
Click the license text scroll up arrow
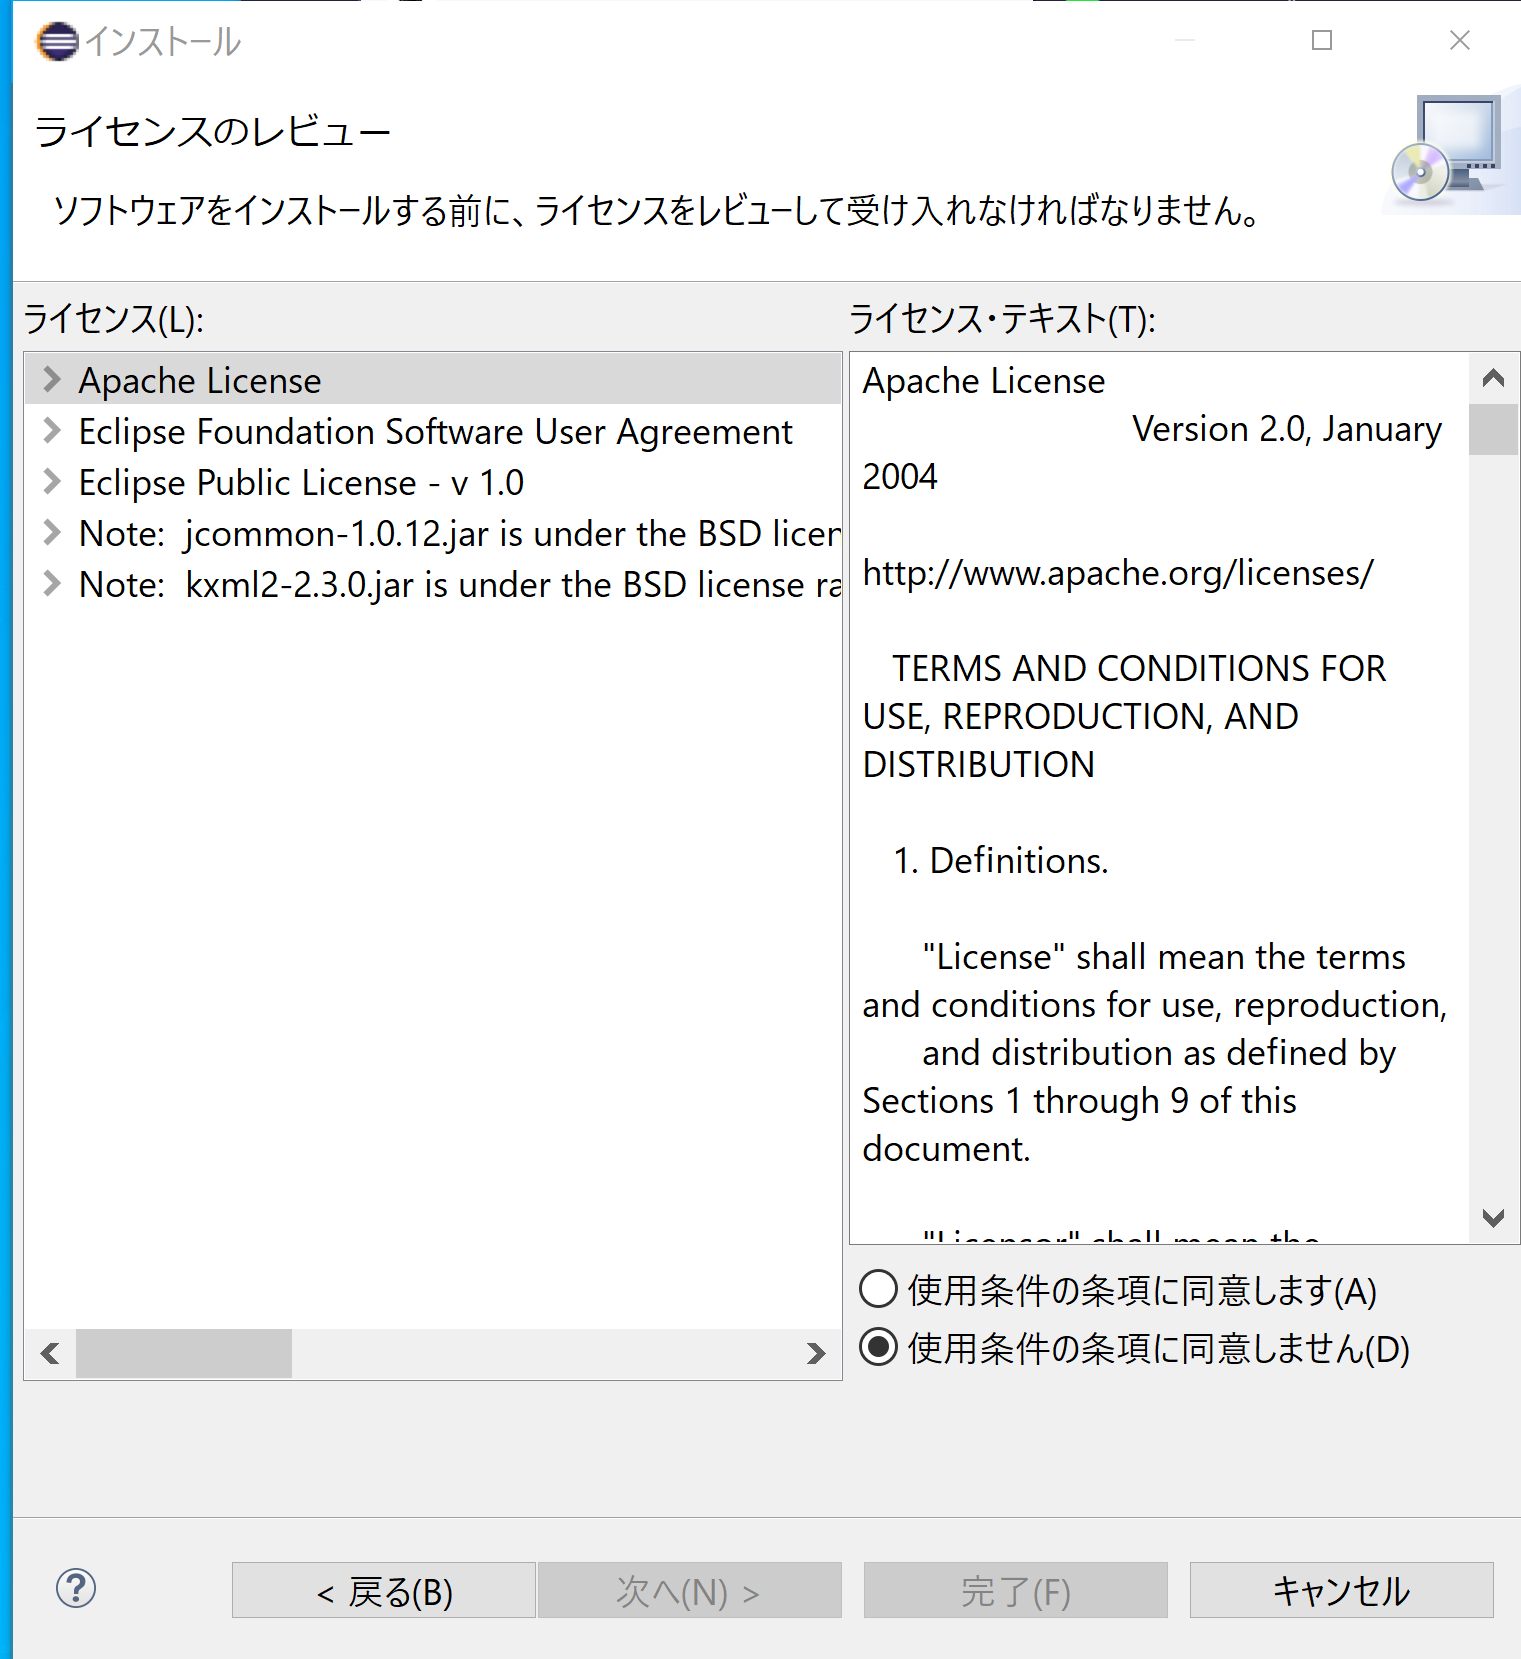tap(1493, 378)
